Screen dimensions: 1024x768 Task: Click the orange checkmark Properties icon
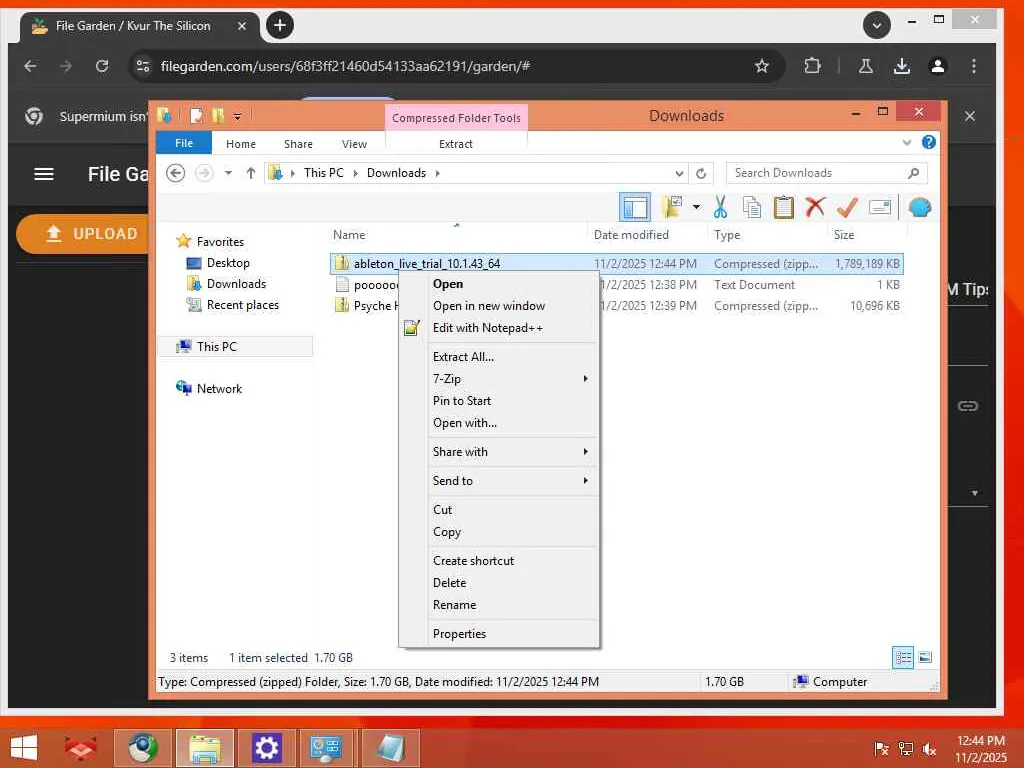pos(847,207)
